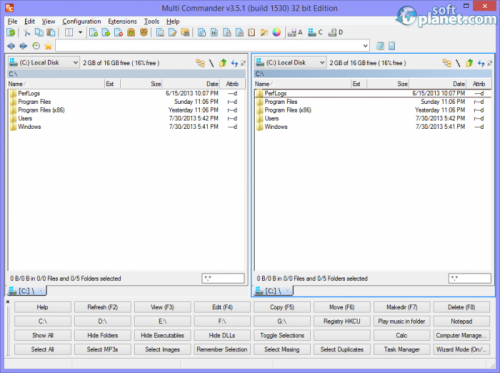Open right panel drive selector dropdown
The height and width of the screenshot is (373, 500).
[x=290, y=63]
